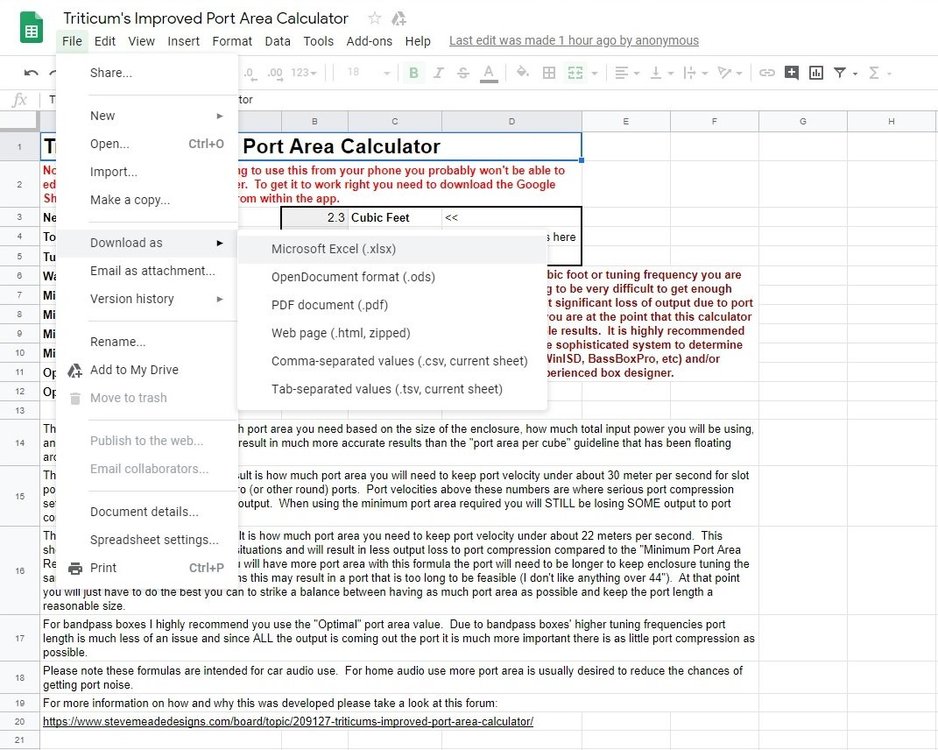Click the insert link icon
Image resolution: width=938 pixels, height=750 pixels.
point(767,73)
